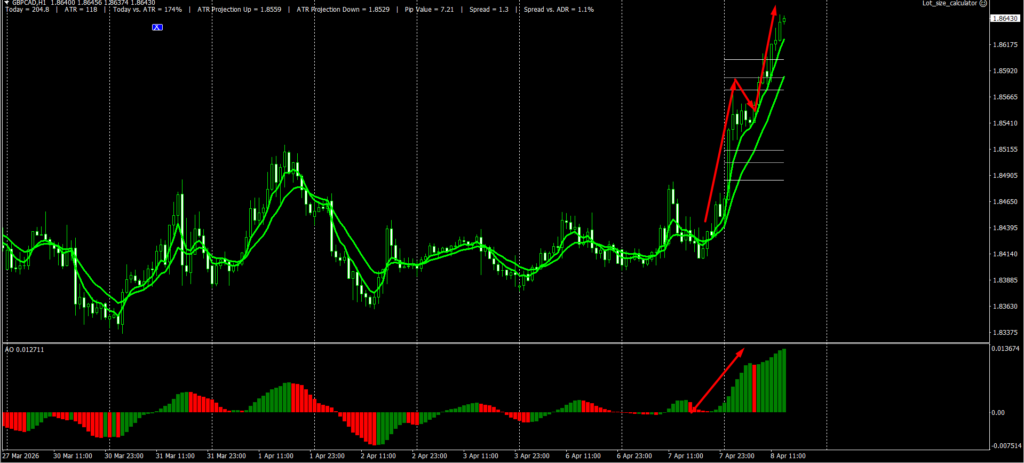Click the small blue icon below the ATR readout
The image size is (1024, 463).
(x=157, y=27)
